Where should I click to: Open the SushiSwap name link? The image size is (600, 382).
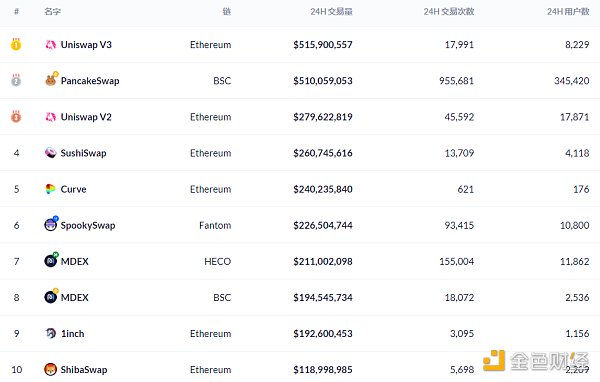(x=83, y=153)
